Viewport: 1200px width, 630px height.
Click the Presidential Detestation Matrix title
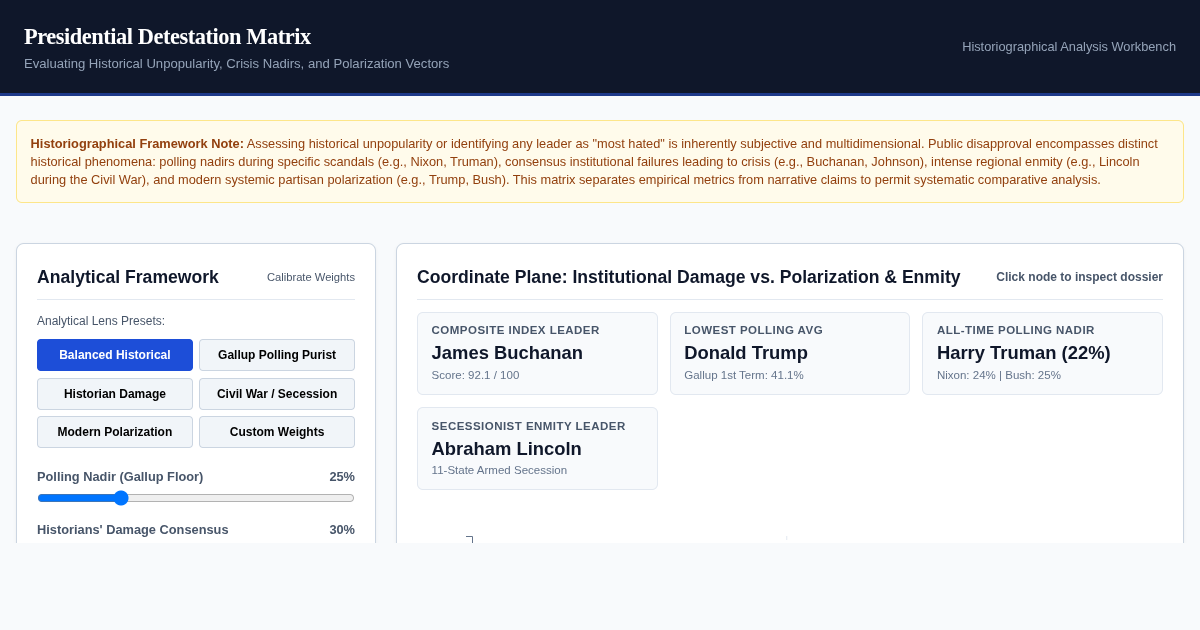(x=167, y=37)
